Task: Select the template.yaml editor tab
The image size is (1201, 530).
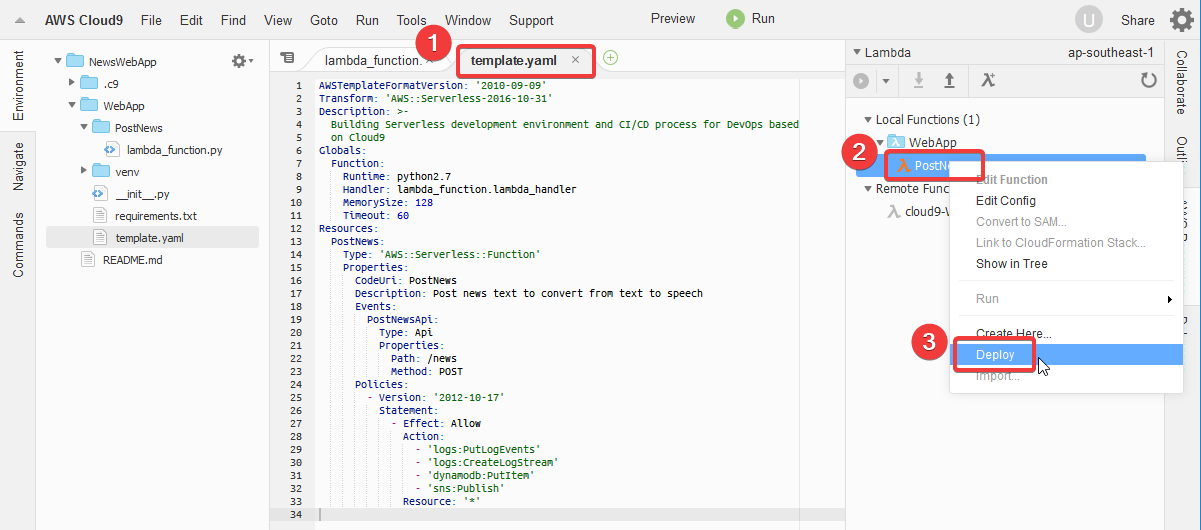Action: (x=513, y=60)
